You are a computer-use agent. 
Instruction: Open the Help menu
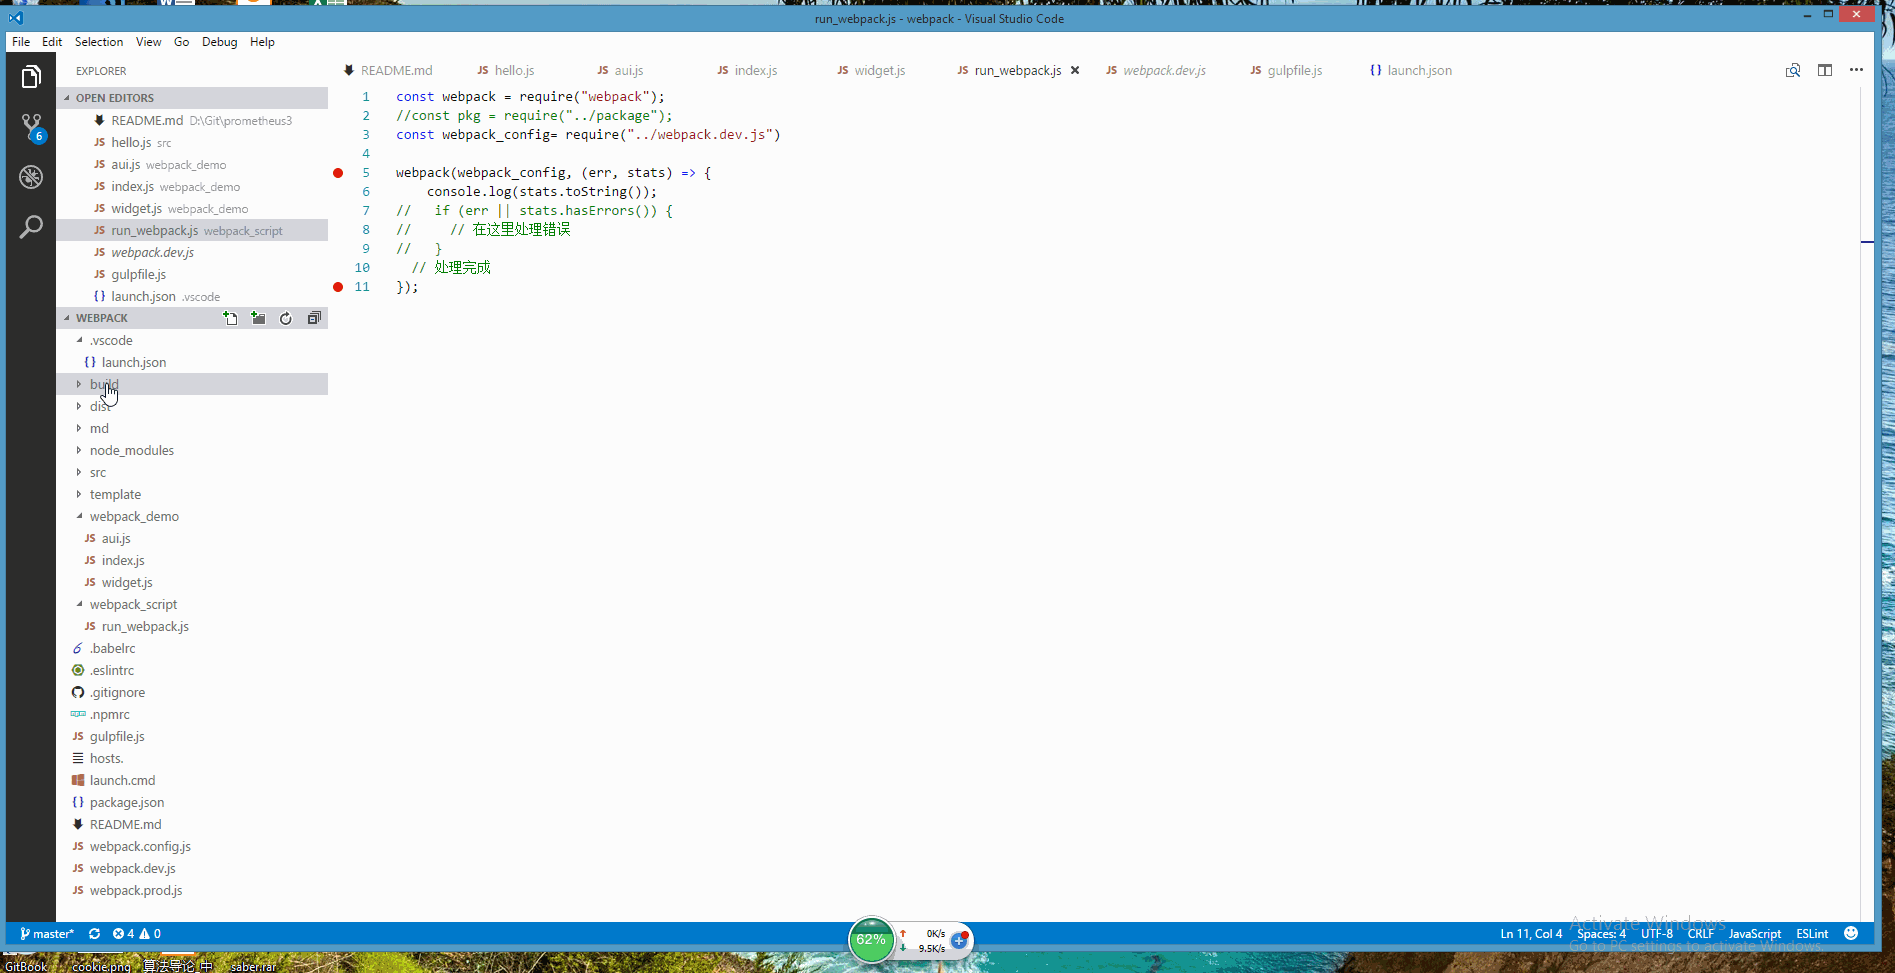pos(262,42)
